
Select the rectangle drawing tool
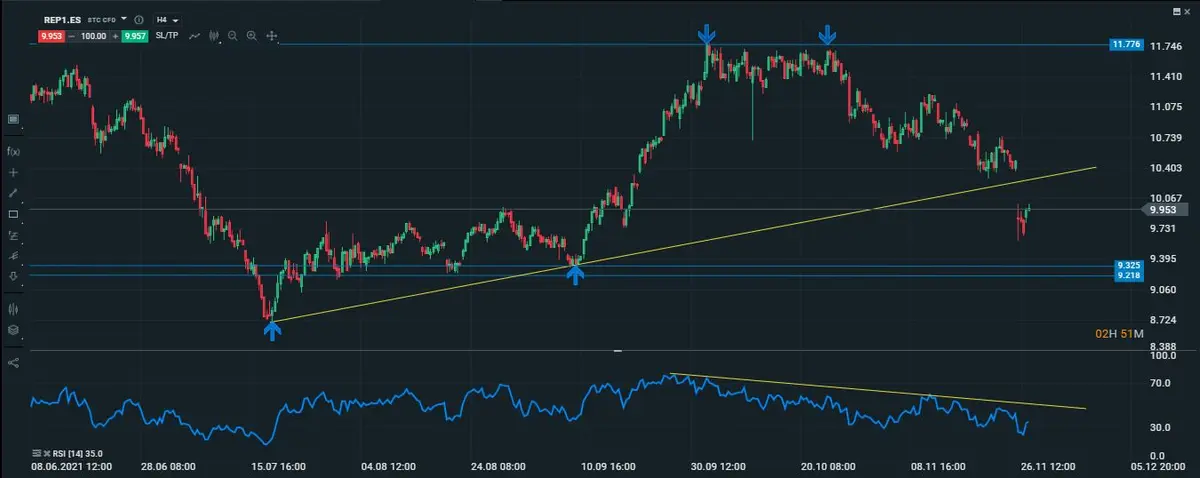tap(13, 214)
